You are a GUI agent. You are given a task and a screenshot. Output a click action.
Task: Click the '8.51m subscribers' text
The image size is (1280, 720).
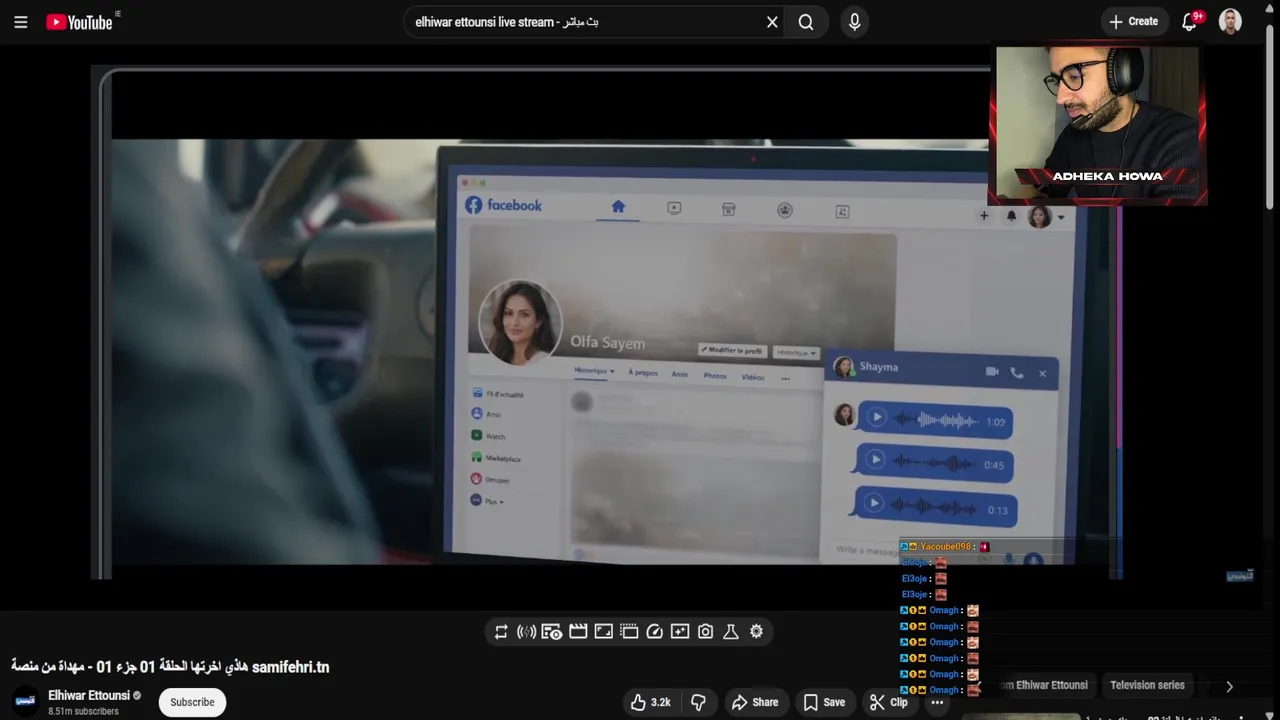pos(83,711)
